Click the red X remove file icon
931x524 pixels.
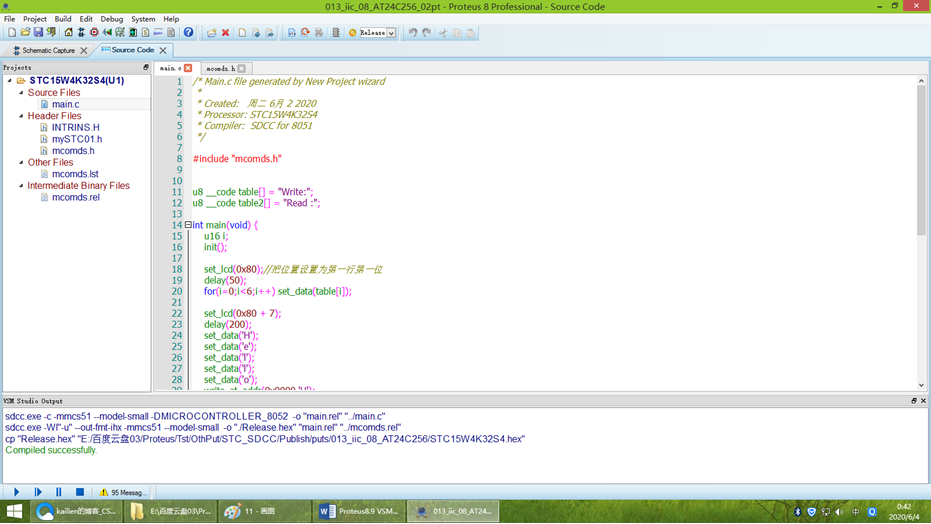pyautogui.click(x=226, y=33)
